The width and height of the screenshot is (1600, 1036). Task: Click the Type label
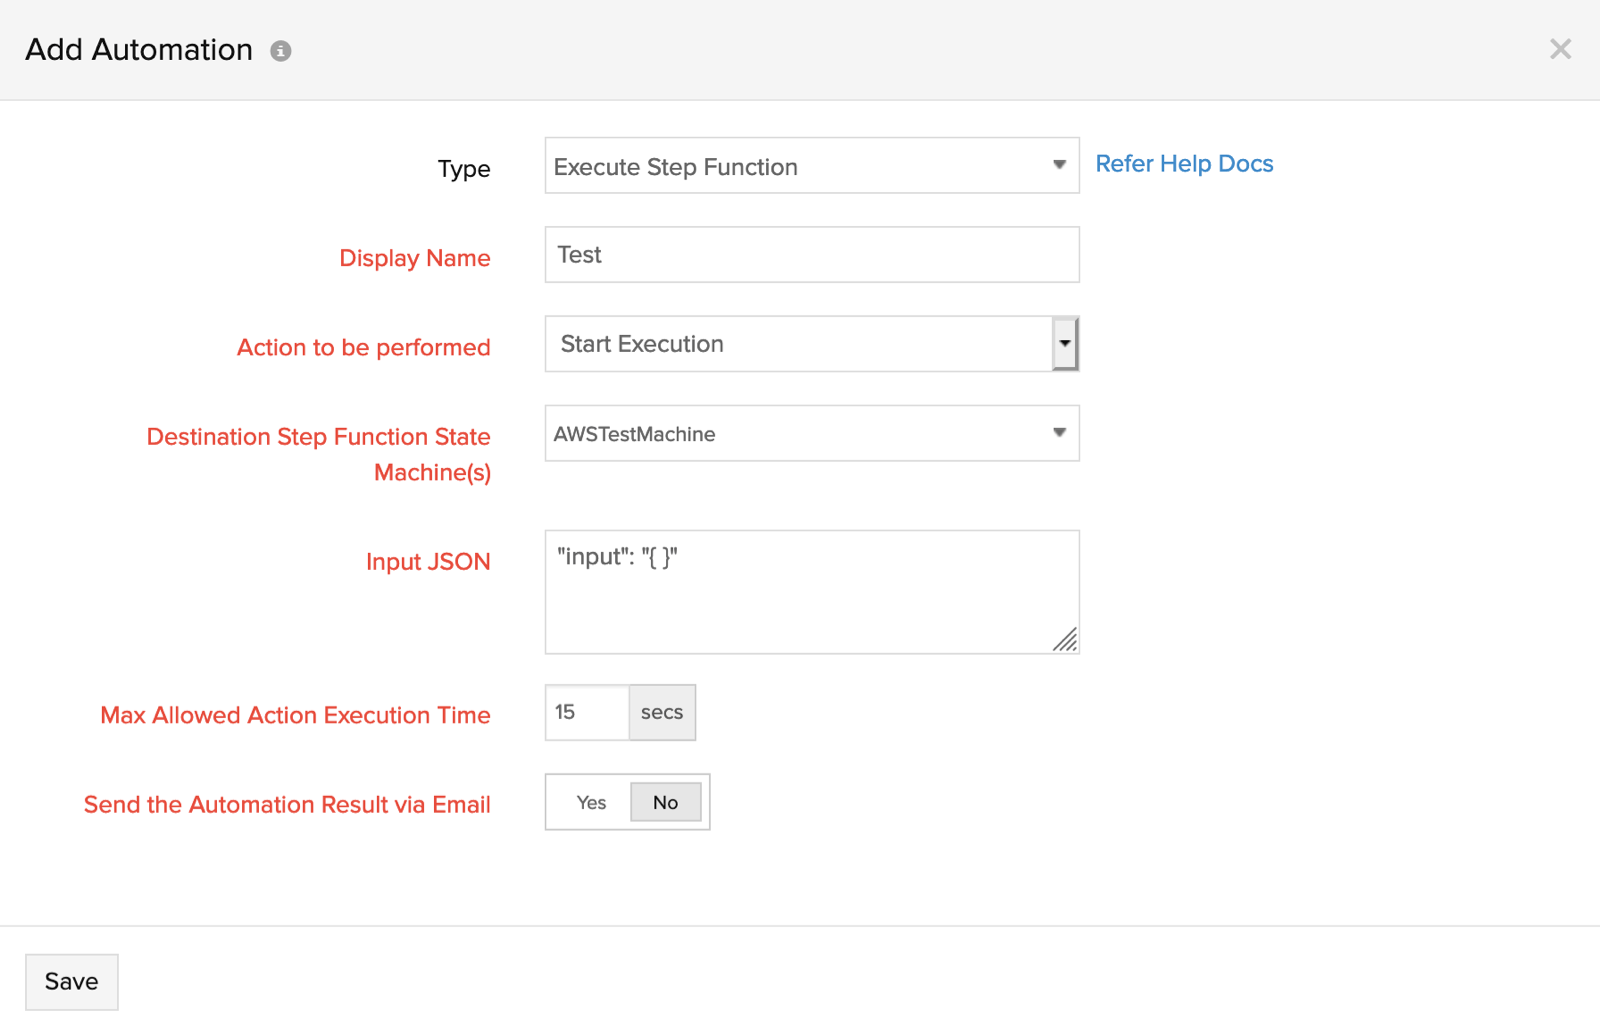pyautogui.click(x=464, y=169)
